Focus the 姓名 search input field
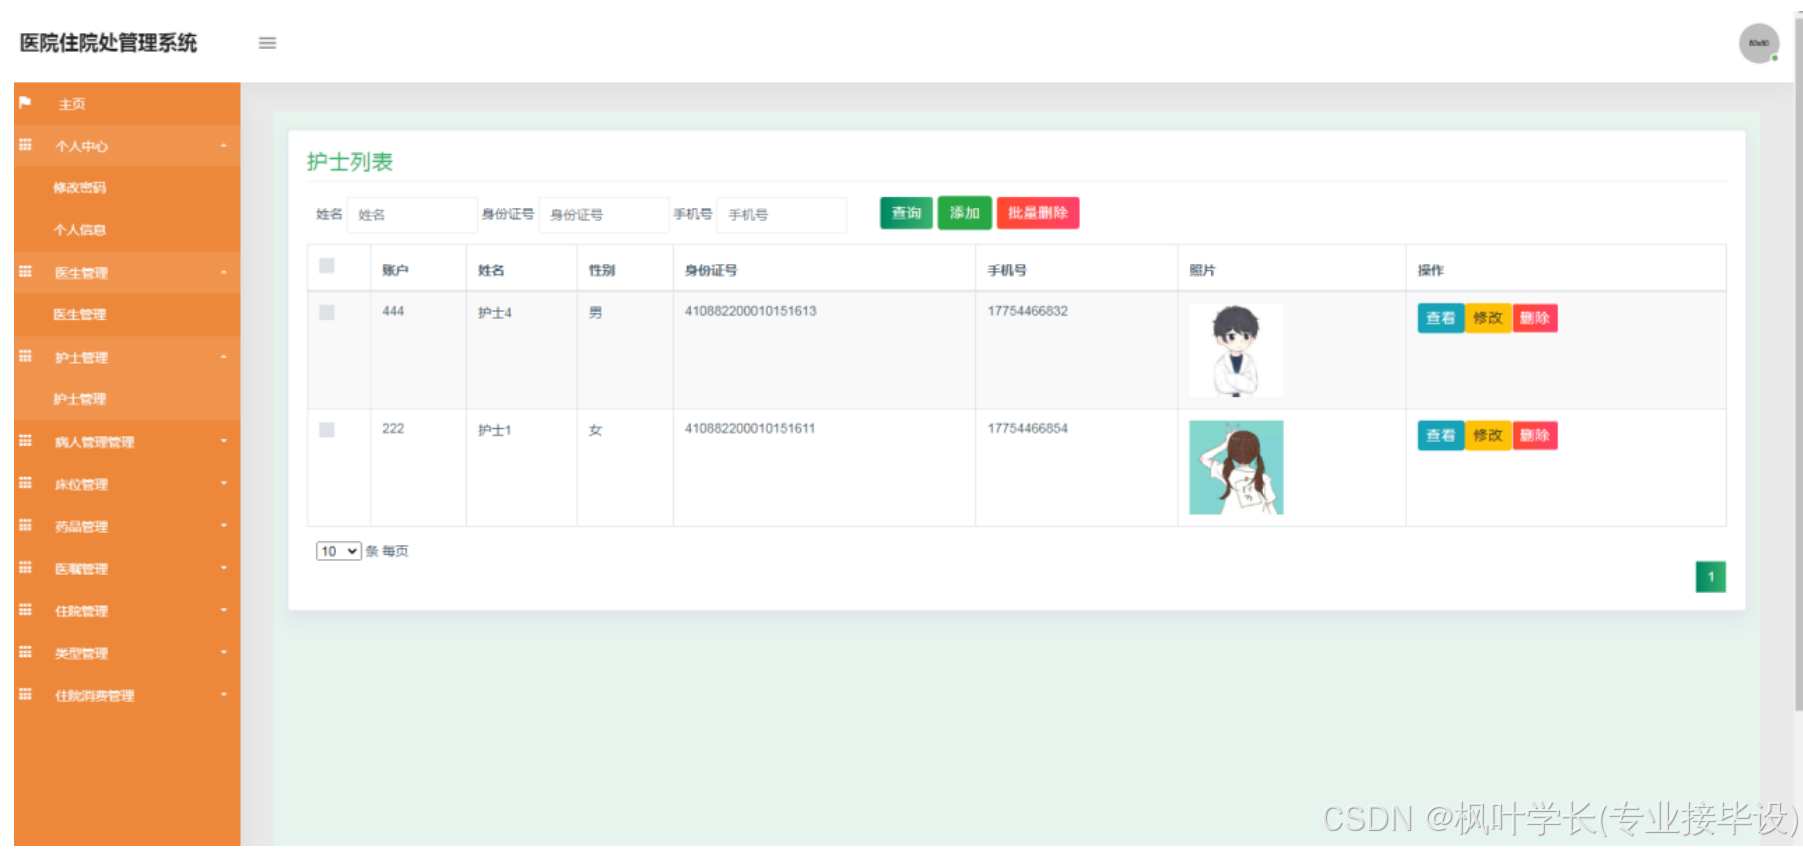 [x=412, y=215]
